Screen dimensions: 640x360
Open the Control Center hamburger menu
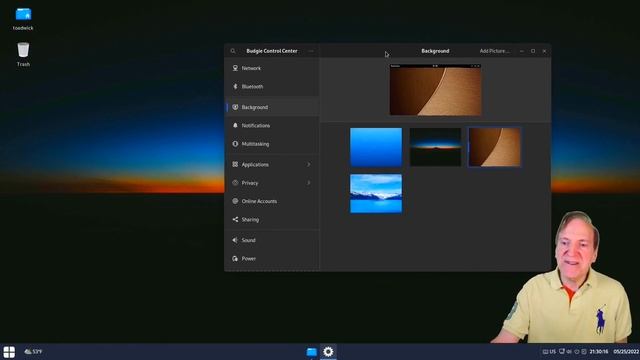pos(311,51)
